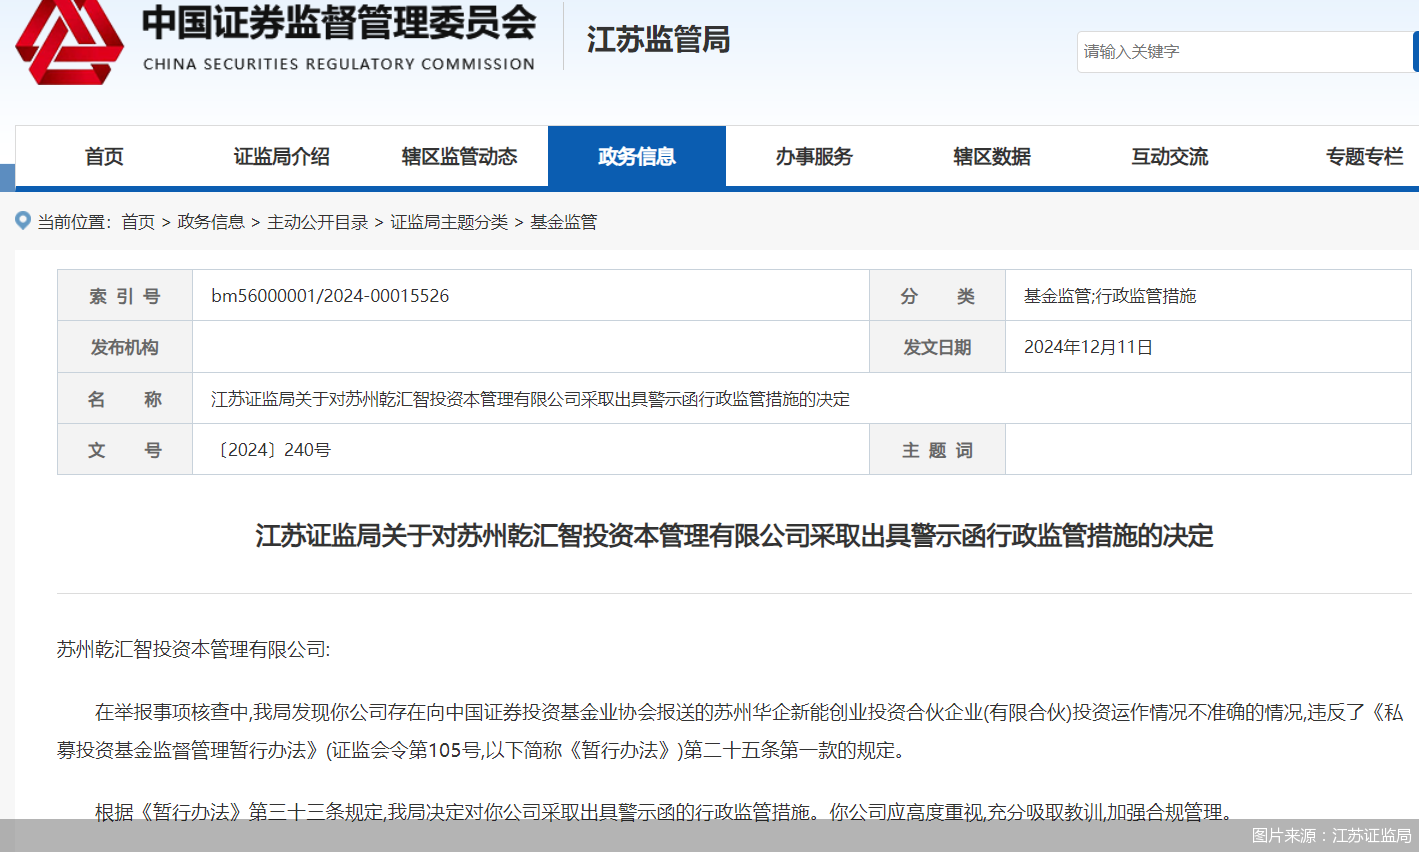Click the 政务信息 breadcrumb link
Viewport: 1419px width, 852px height.
pyautogui.click(x=211, y=222)
